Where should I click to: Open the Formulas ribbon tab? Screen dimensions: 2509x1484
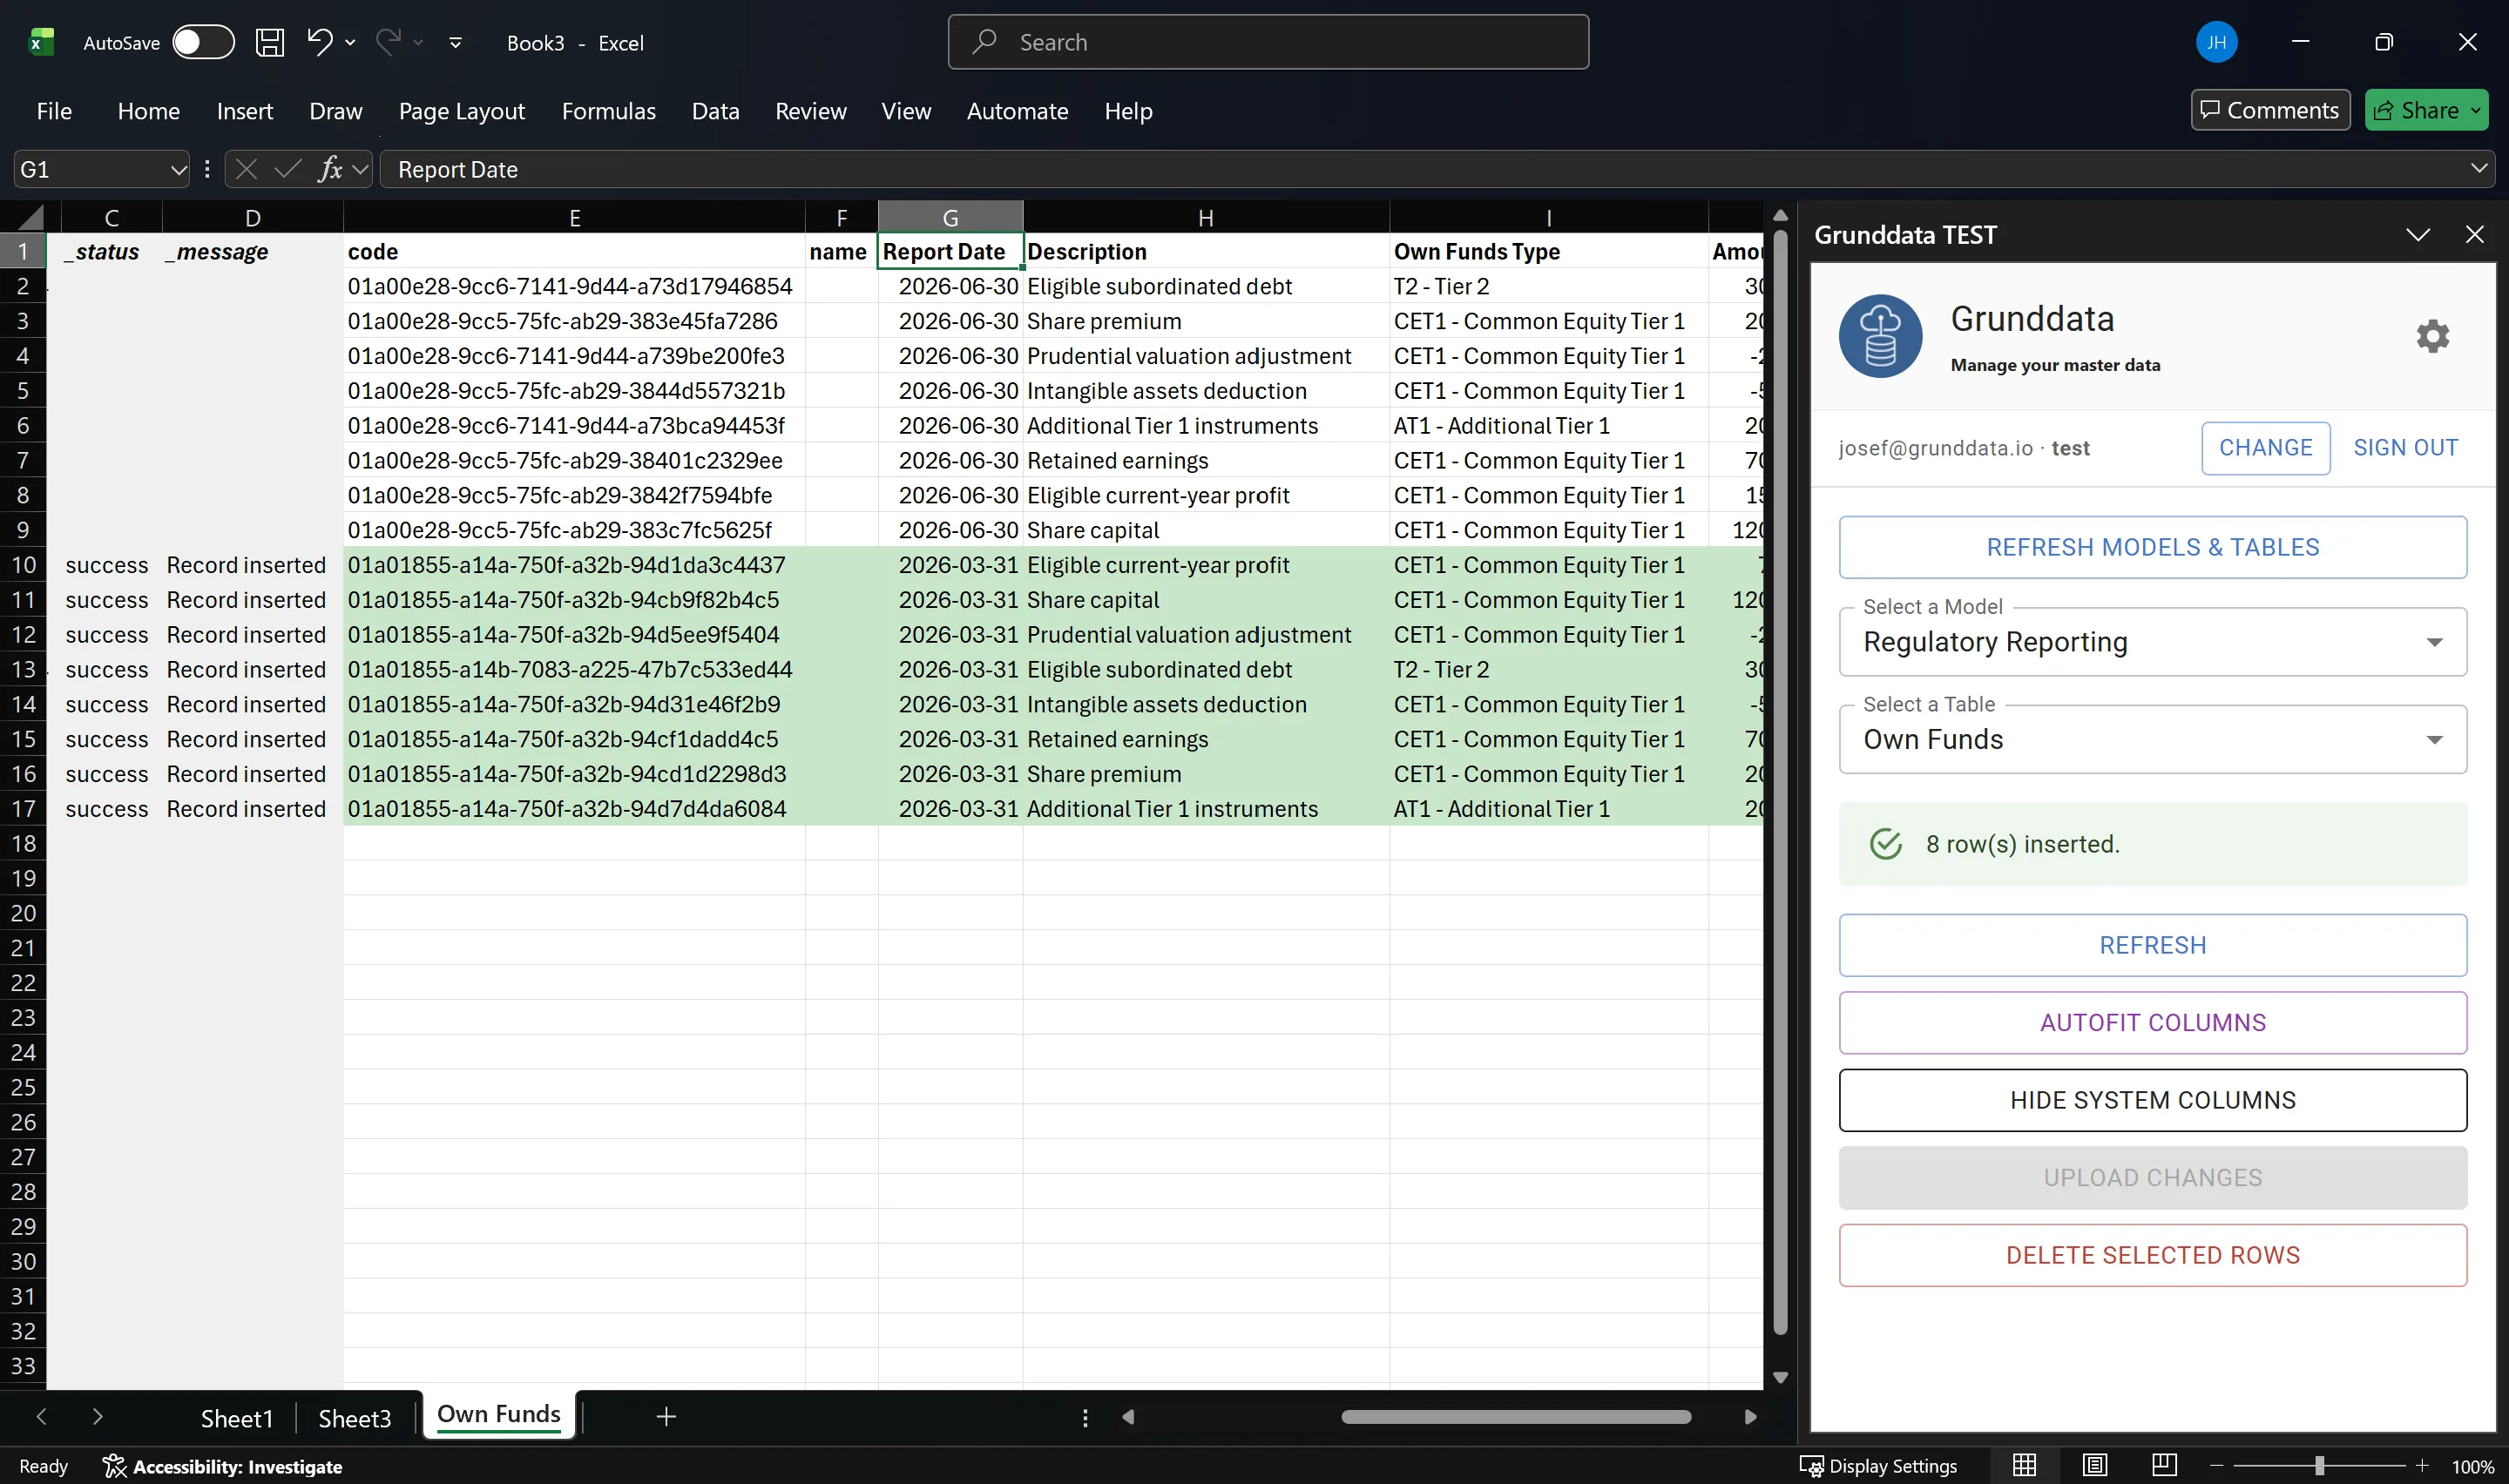(608, 111)
